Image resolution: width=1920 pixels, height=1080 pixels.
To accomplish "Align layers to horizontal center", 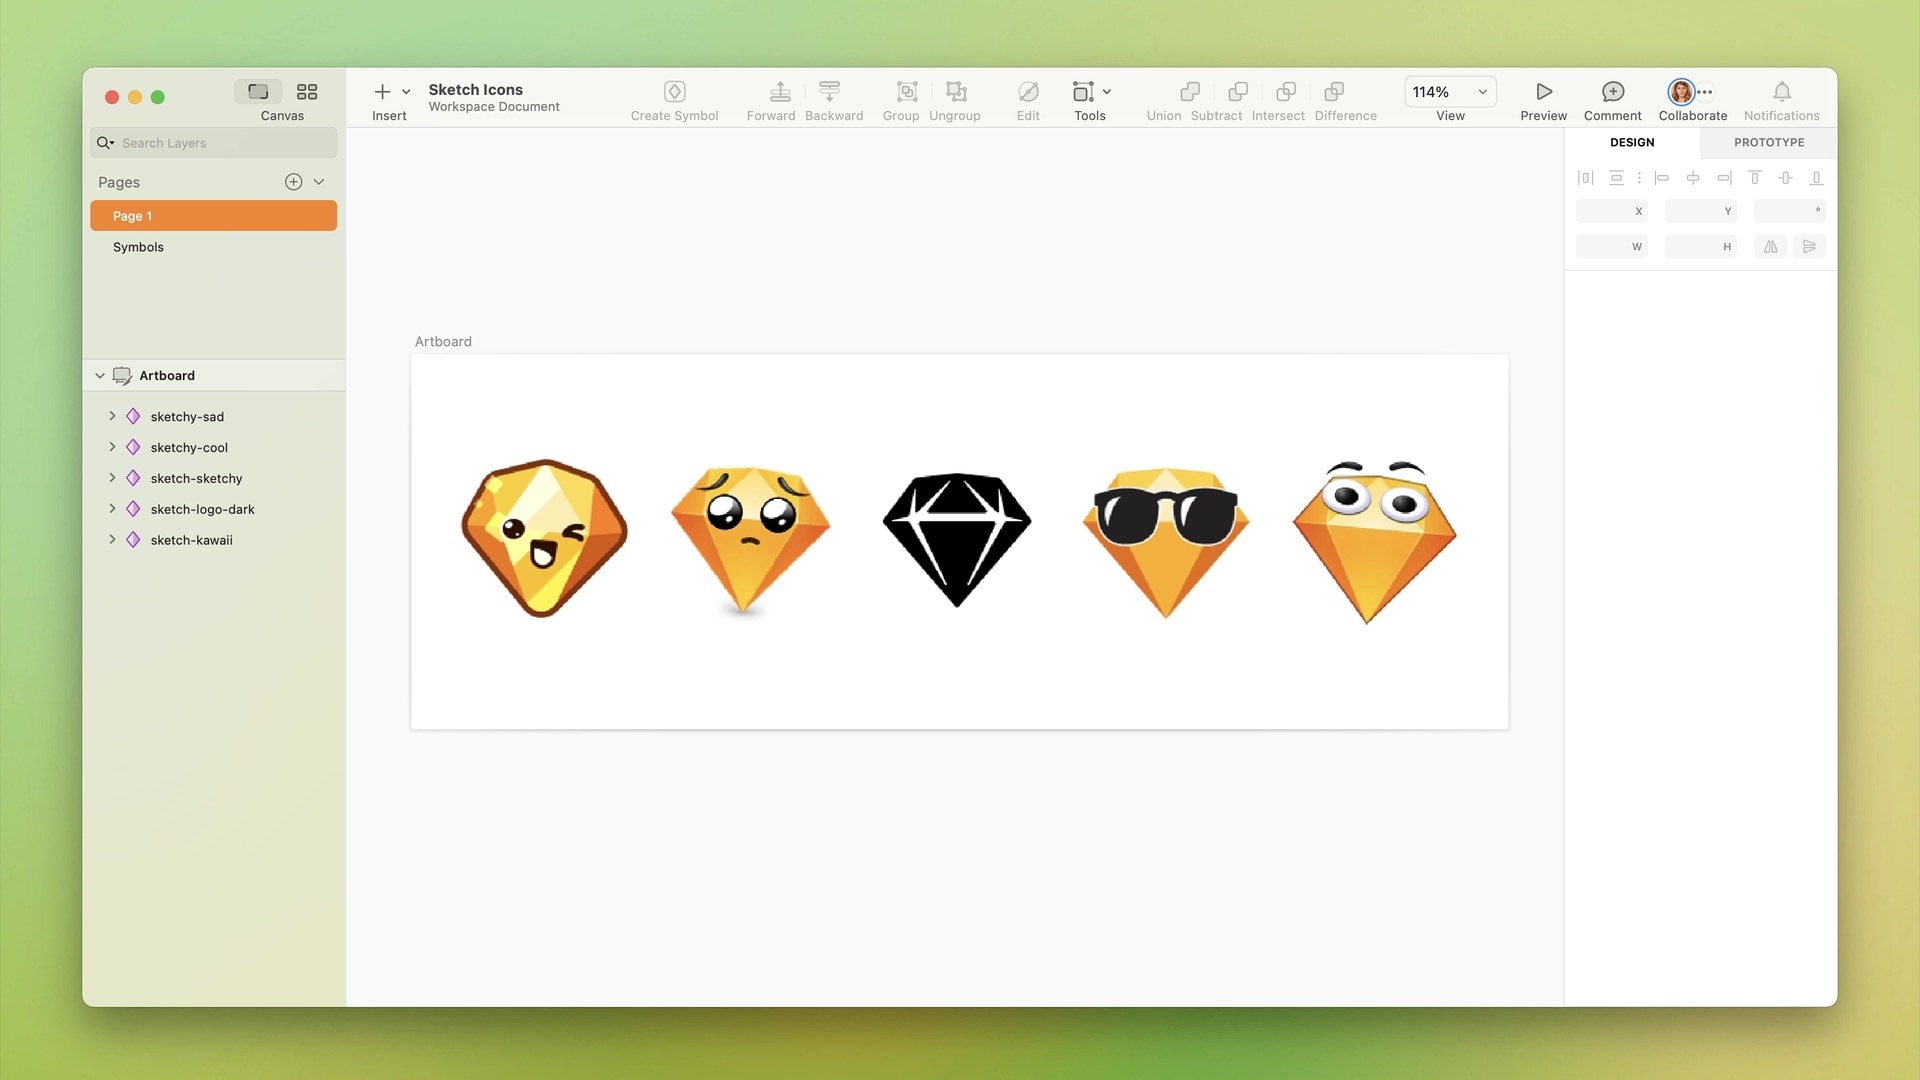I will pos(1693,178).
